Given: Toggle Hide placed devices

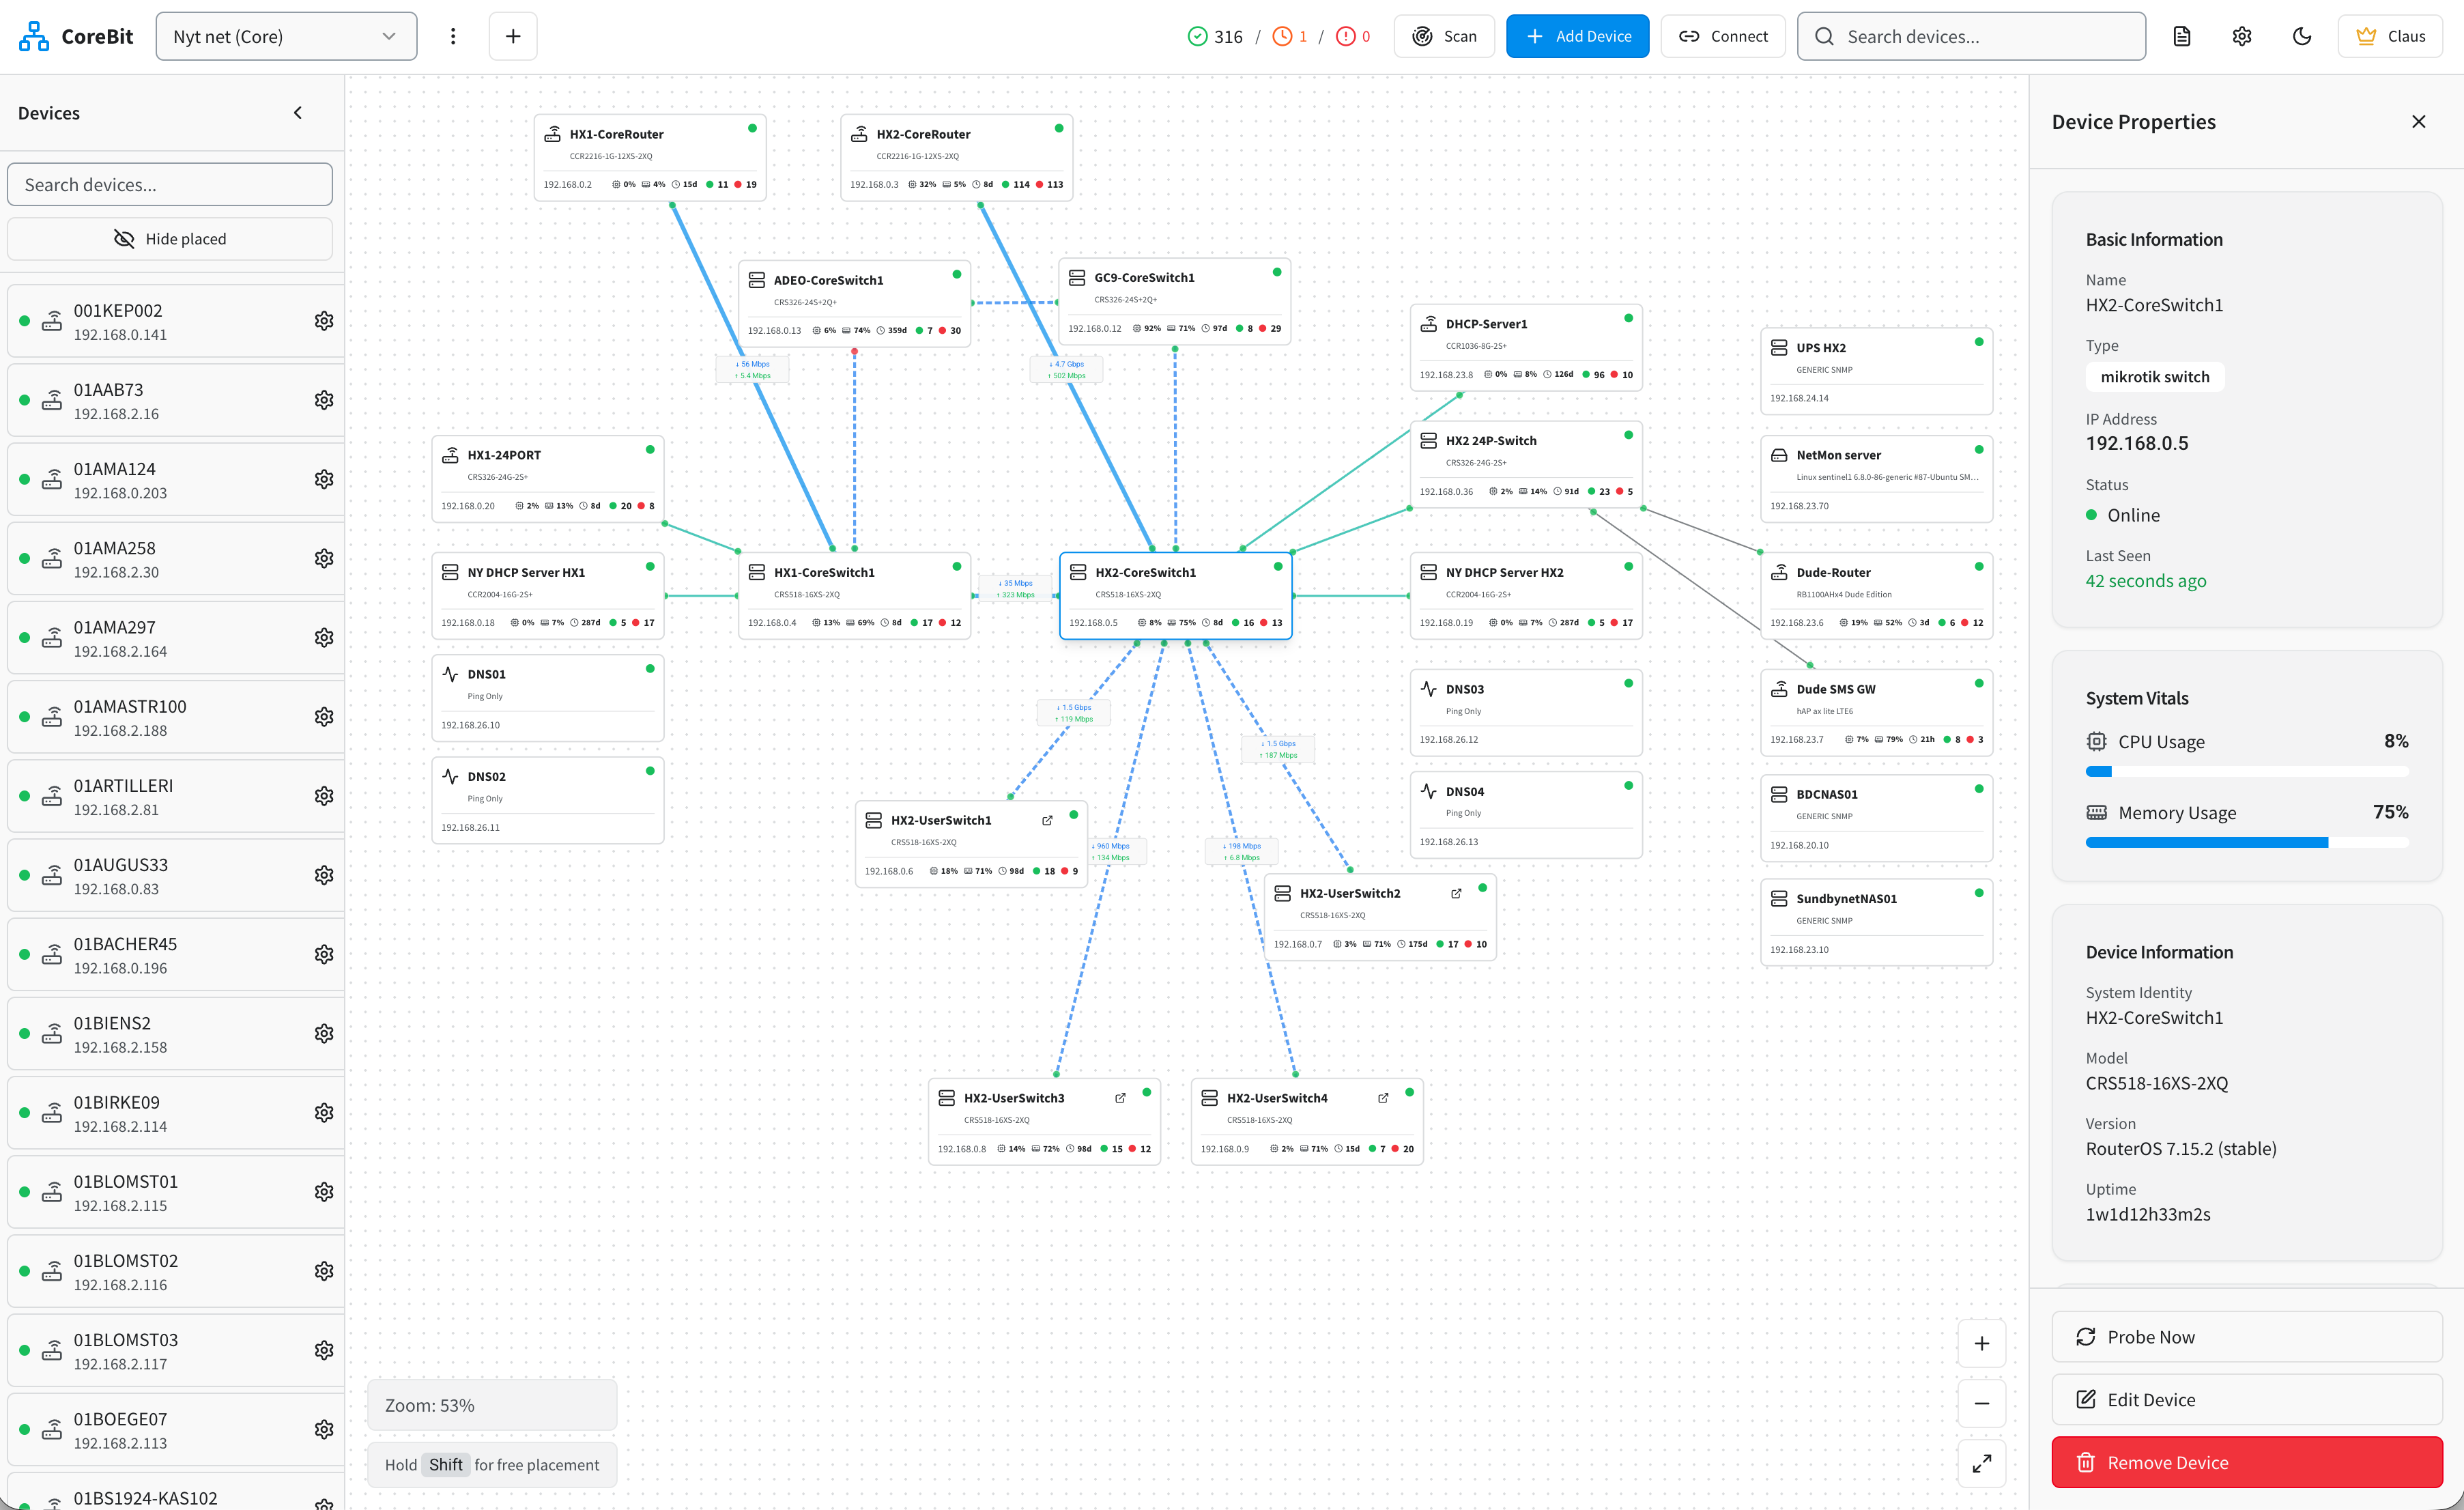Looking at the screenshot, I should point(170,239).
